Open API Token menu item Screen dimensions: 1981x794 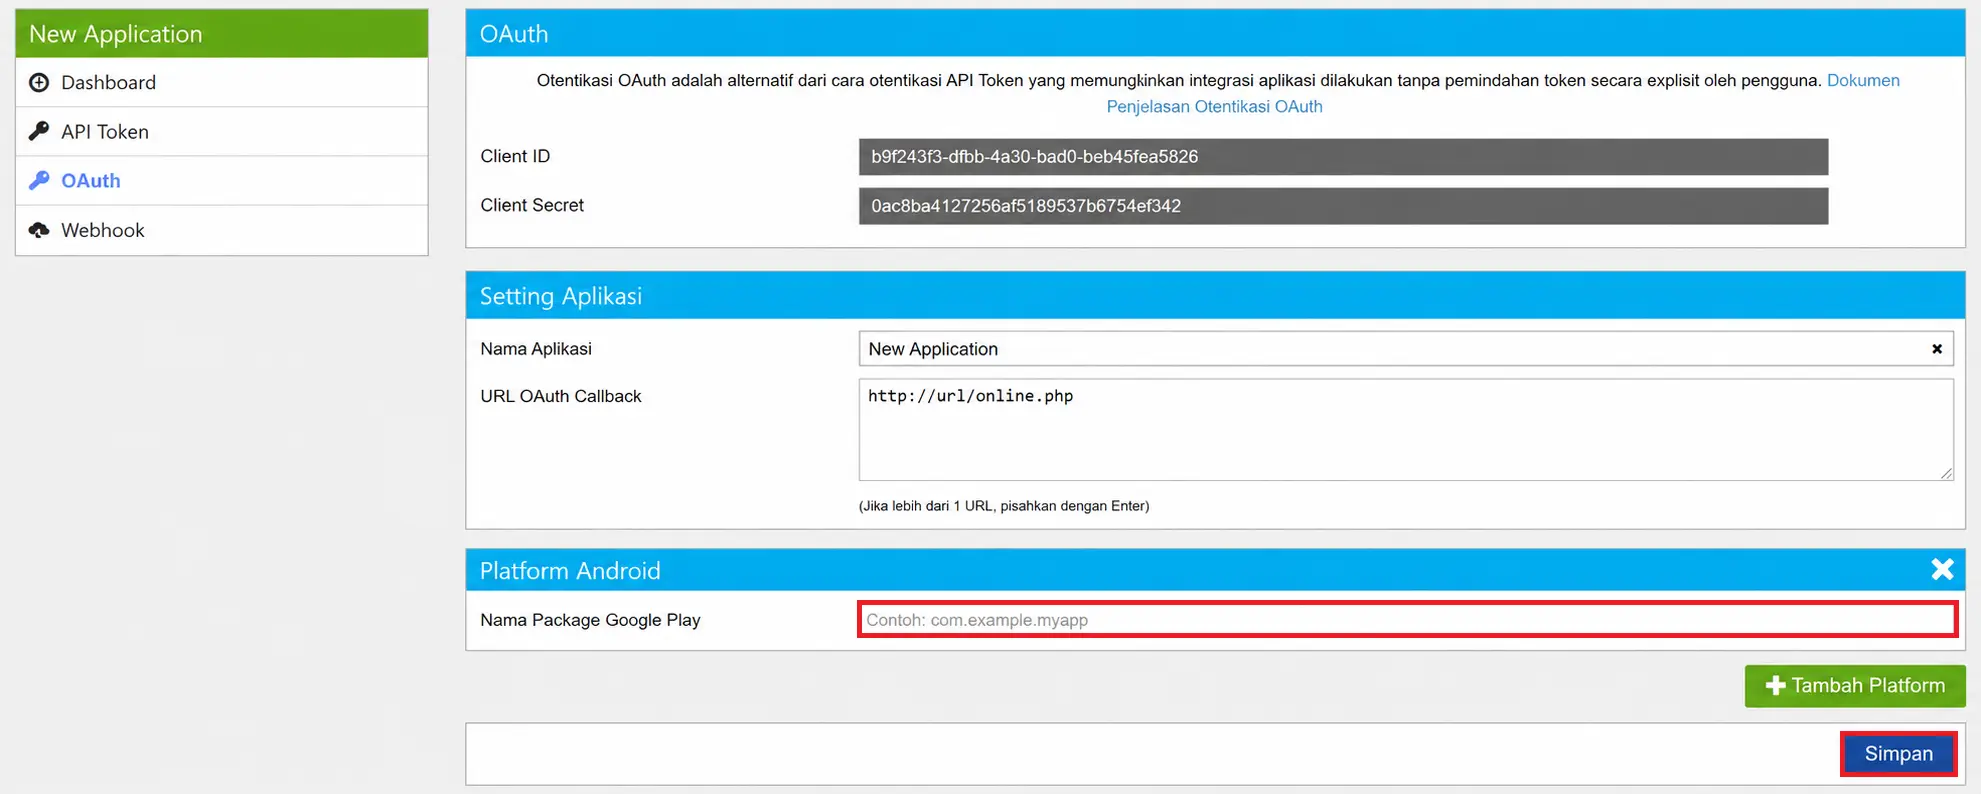click(222, 131)
